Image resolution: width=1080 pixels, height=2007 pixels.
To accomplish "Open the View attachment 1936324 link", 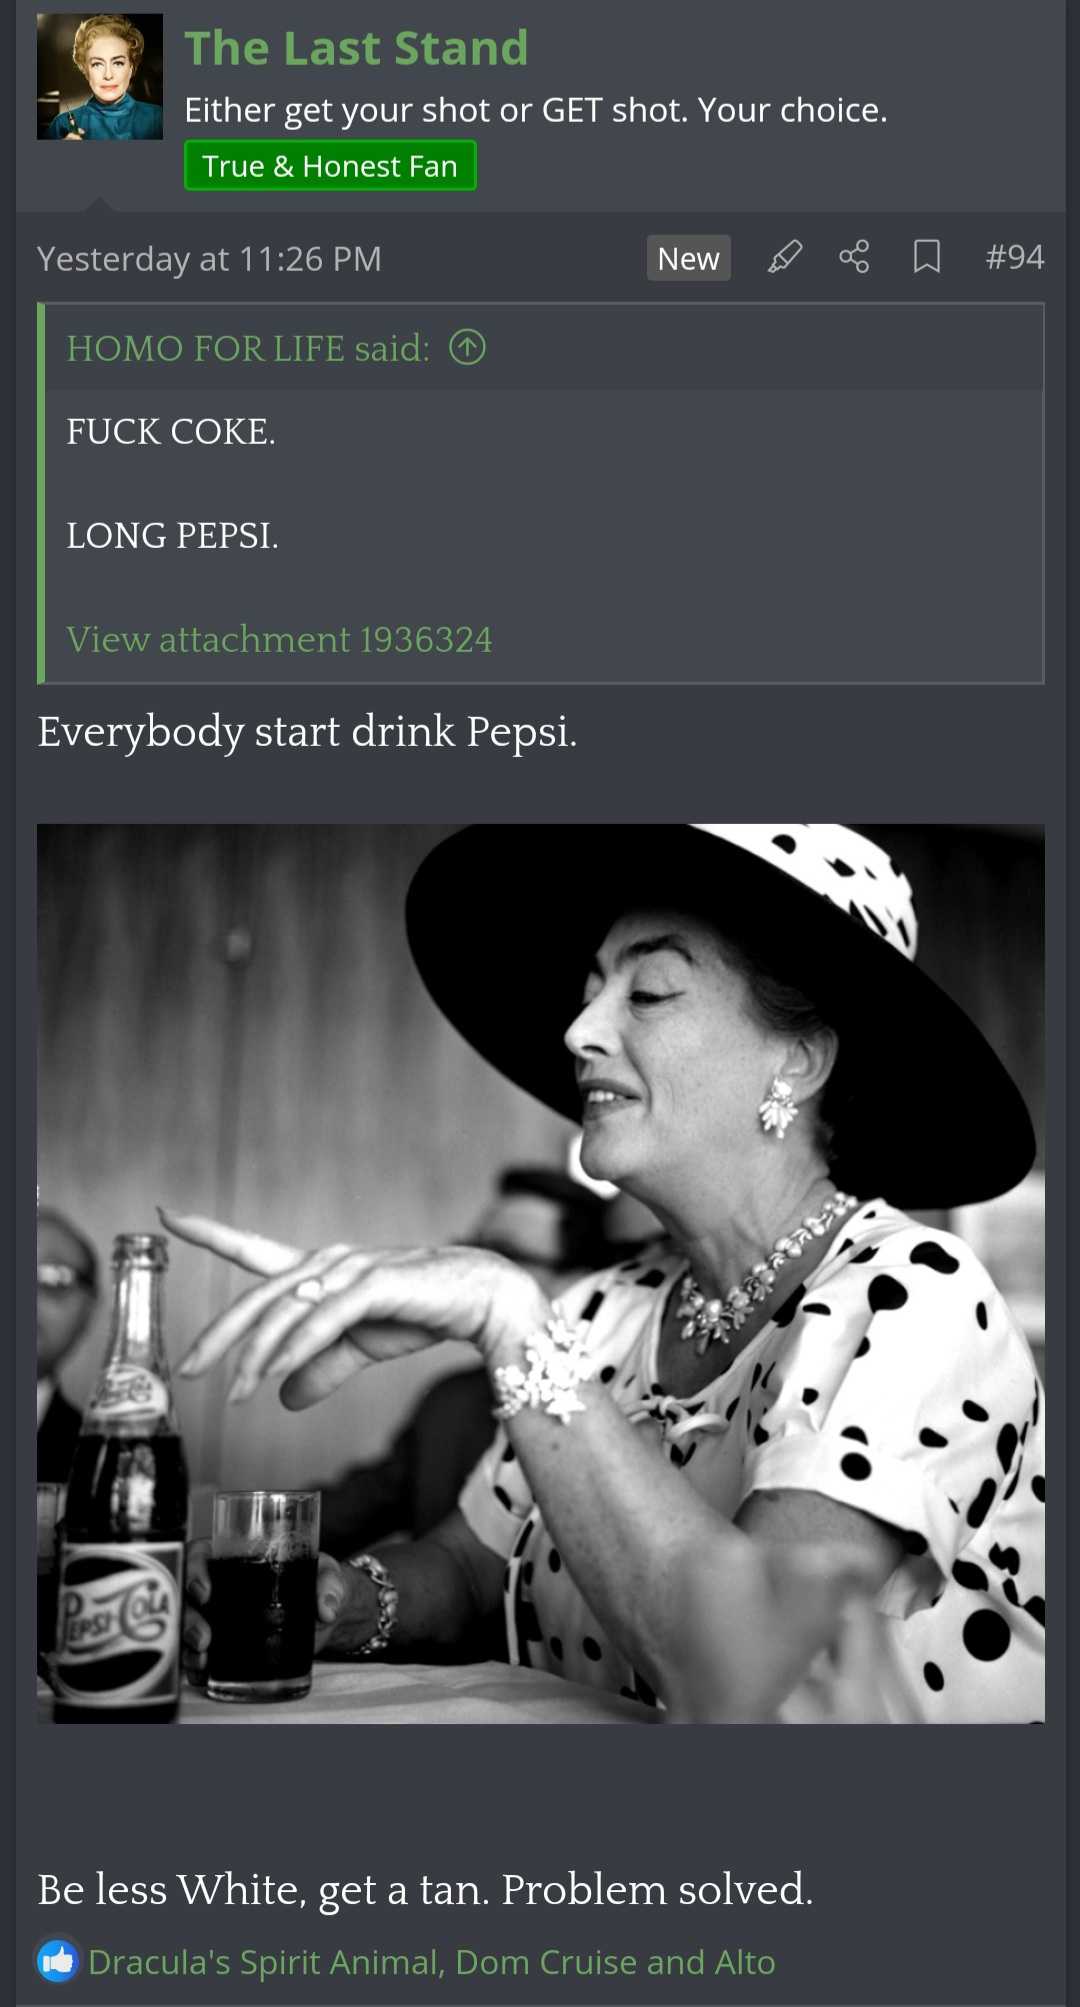I will coord(279,639).
